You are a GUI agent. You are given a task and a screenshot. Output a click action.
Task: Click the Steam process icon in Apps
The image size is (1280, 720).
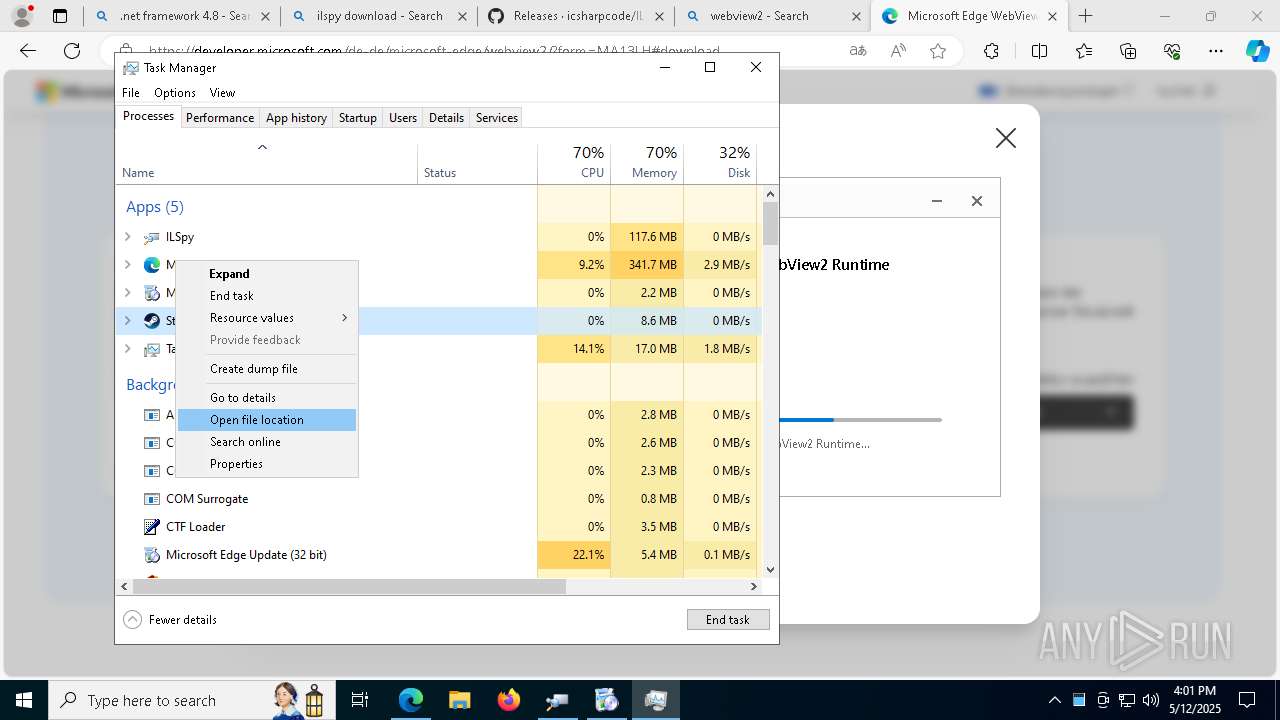[152, 321]
